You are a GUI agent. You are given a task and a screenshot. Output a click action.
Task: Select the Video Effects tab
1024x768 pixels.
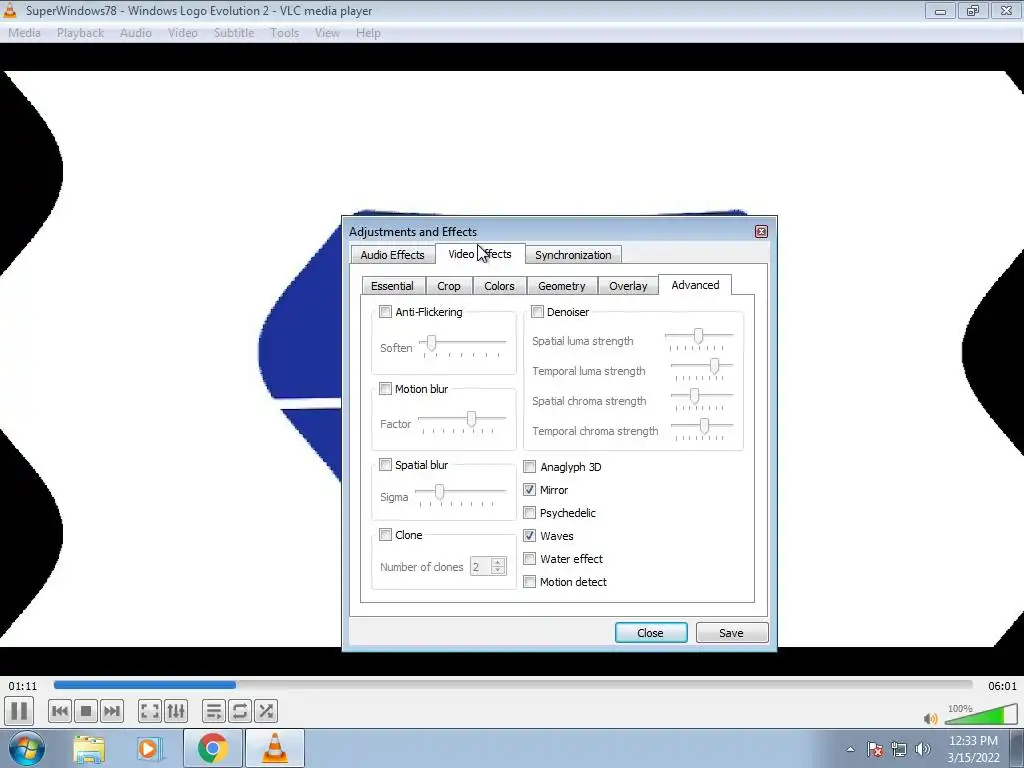pyautogui.click(x=480, y=254)
